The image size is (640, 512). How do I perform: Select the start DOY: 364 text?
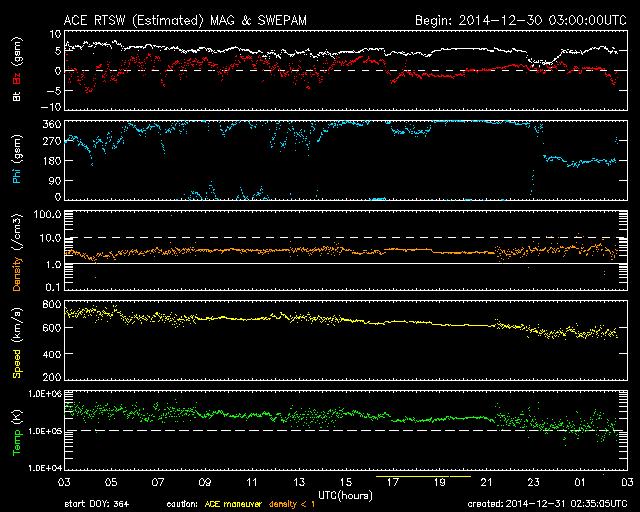coord(95,505)
